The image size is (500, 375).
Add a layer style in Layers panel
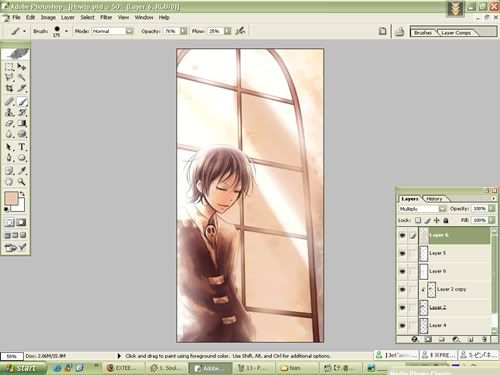(414, 339)
